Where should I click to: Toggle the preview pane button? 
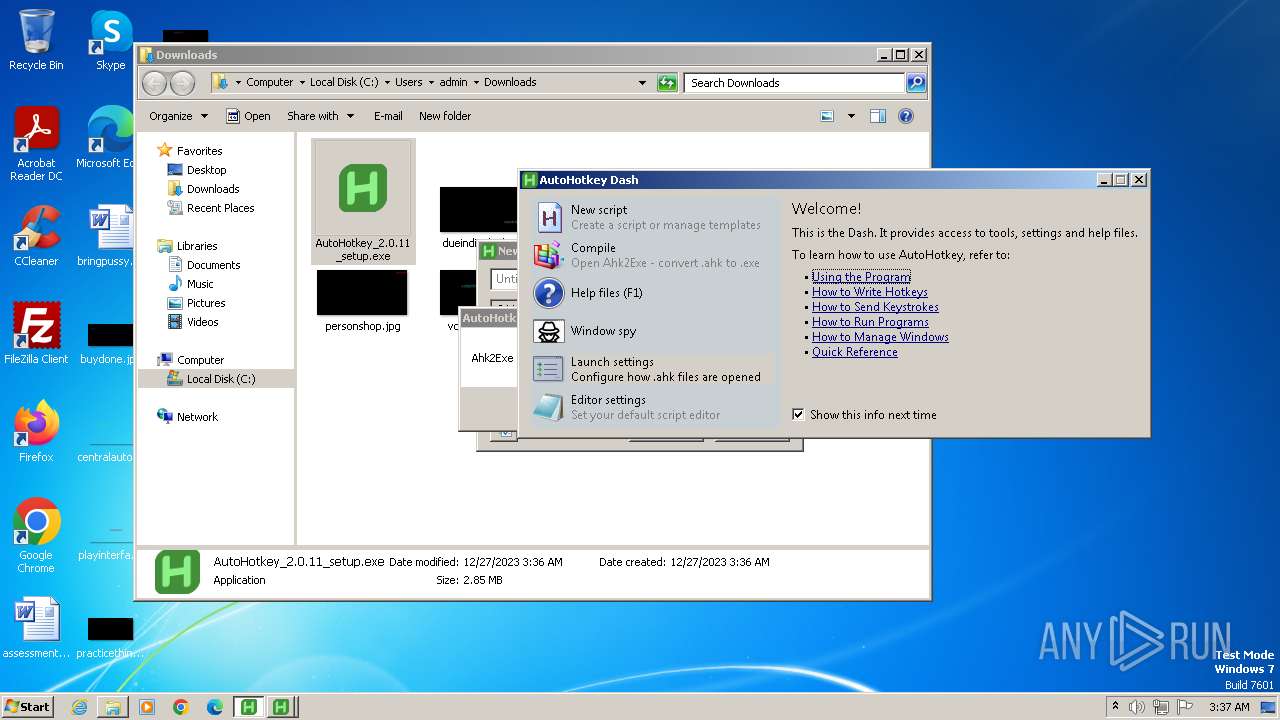tap(878, 116)
